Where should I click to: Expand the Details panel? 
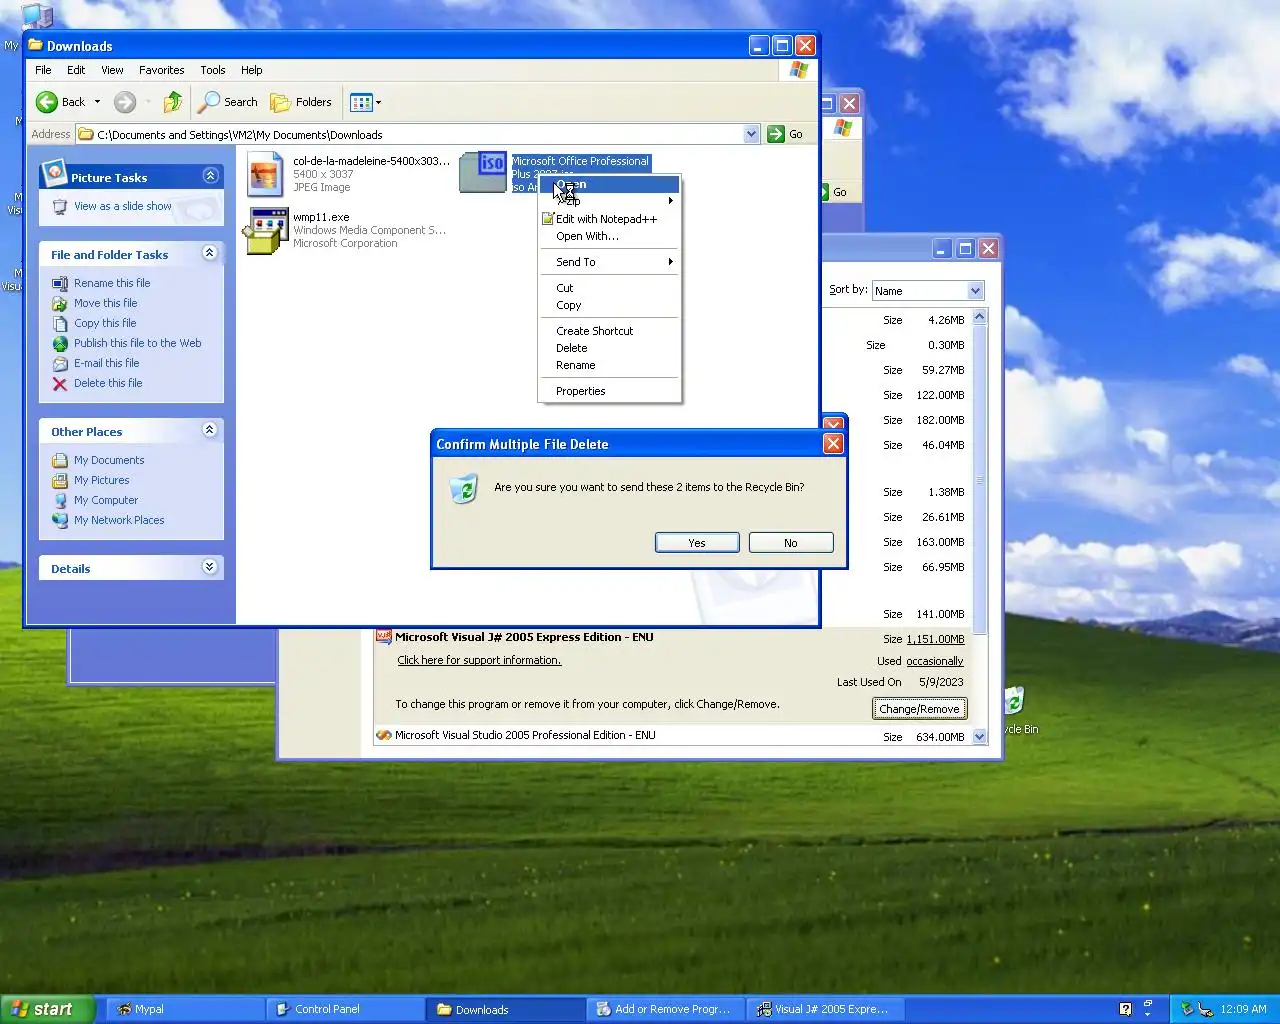pyautogui.click(x=210, y=567)
